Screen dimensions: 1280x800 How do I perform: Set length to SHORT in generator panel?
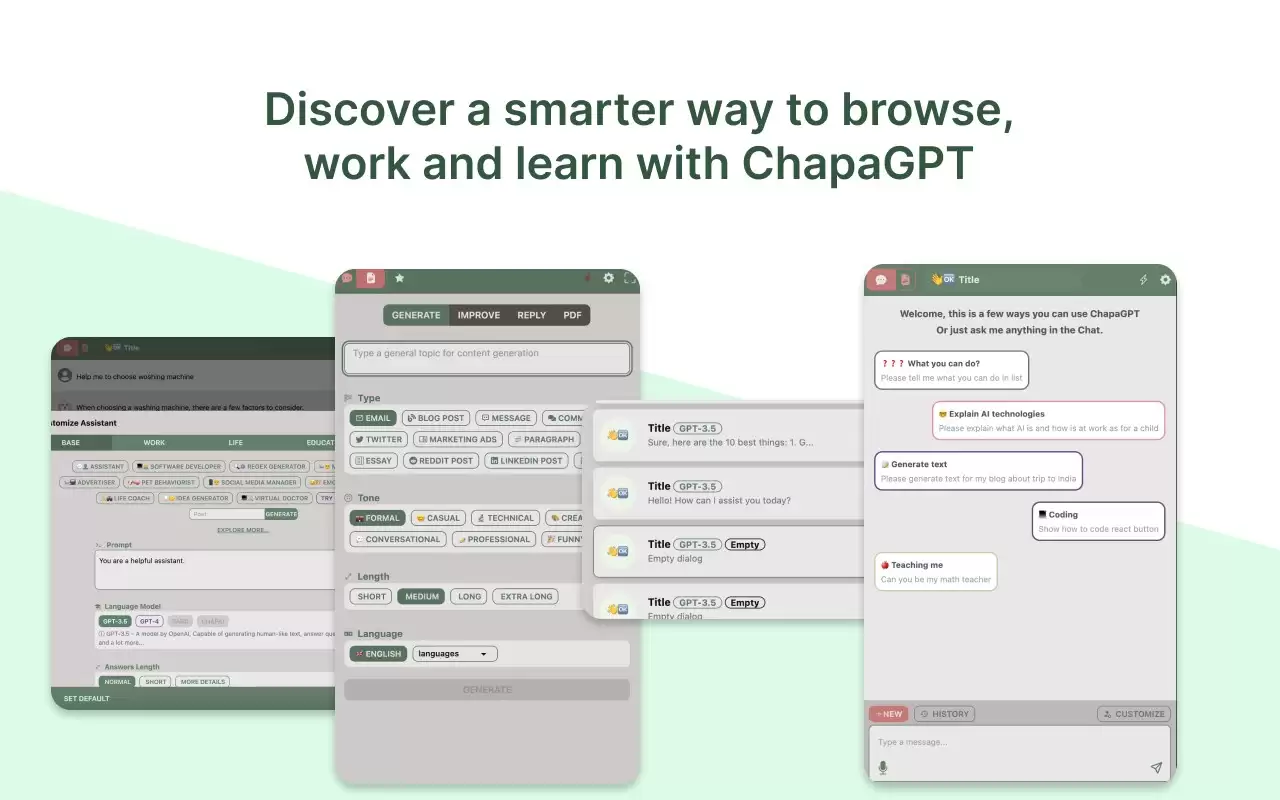371,596
